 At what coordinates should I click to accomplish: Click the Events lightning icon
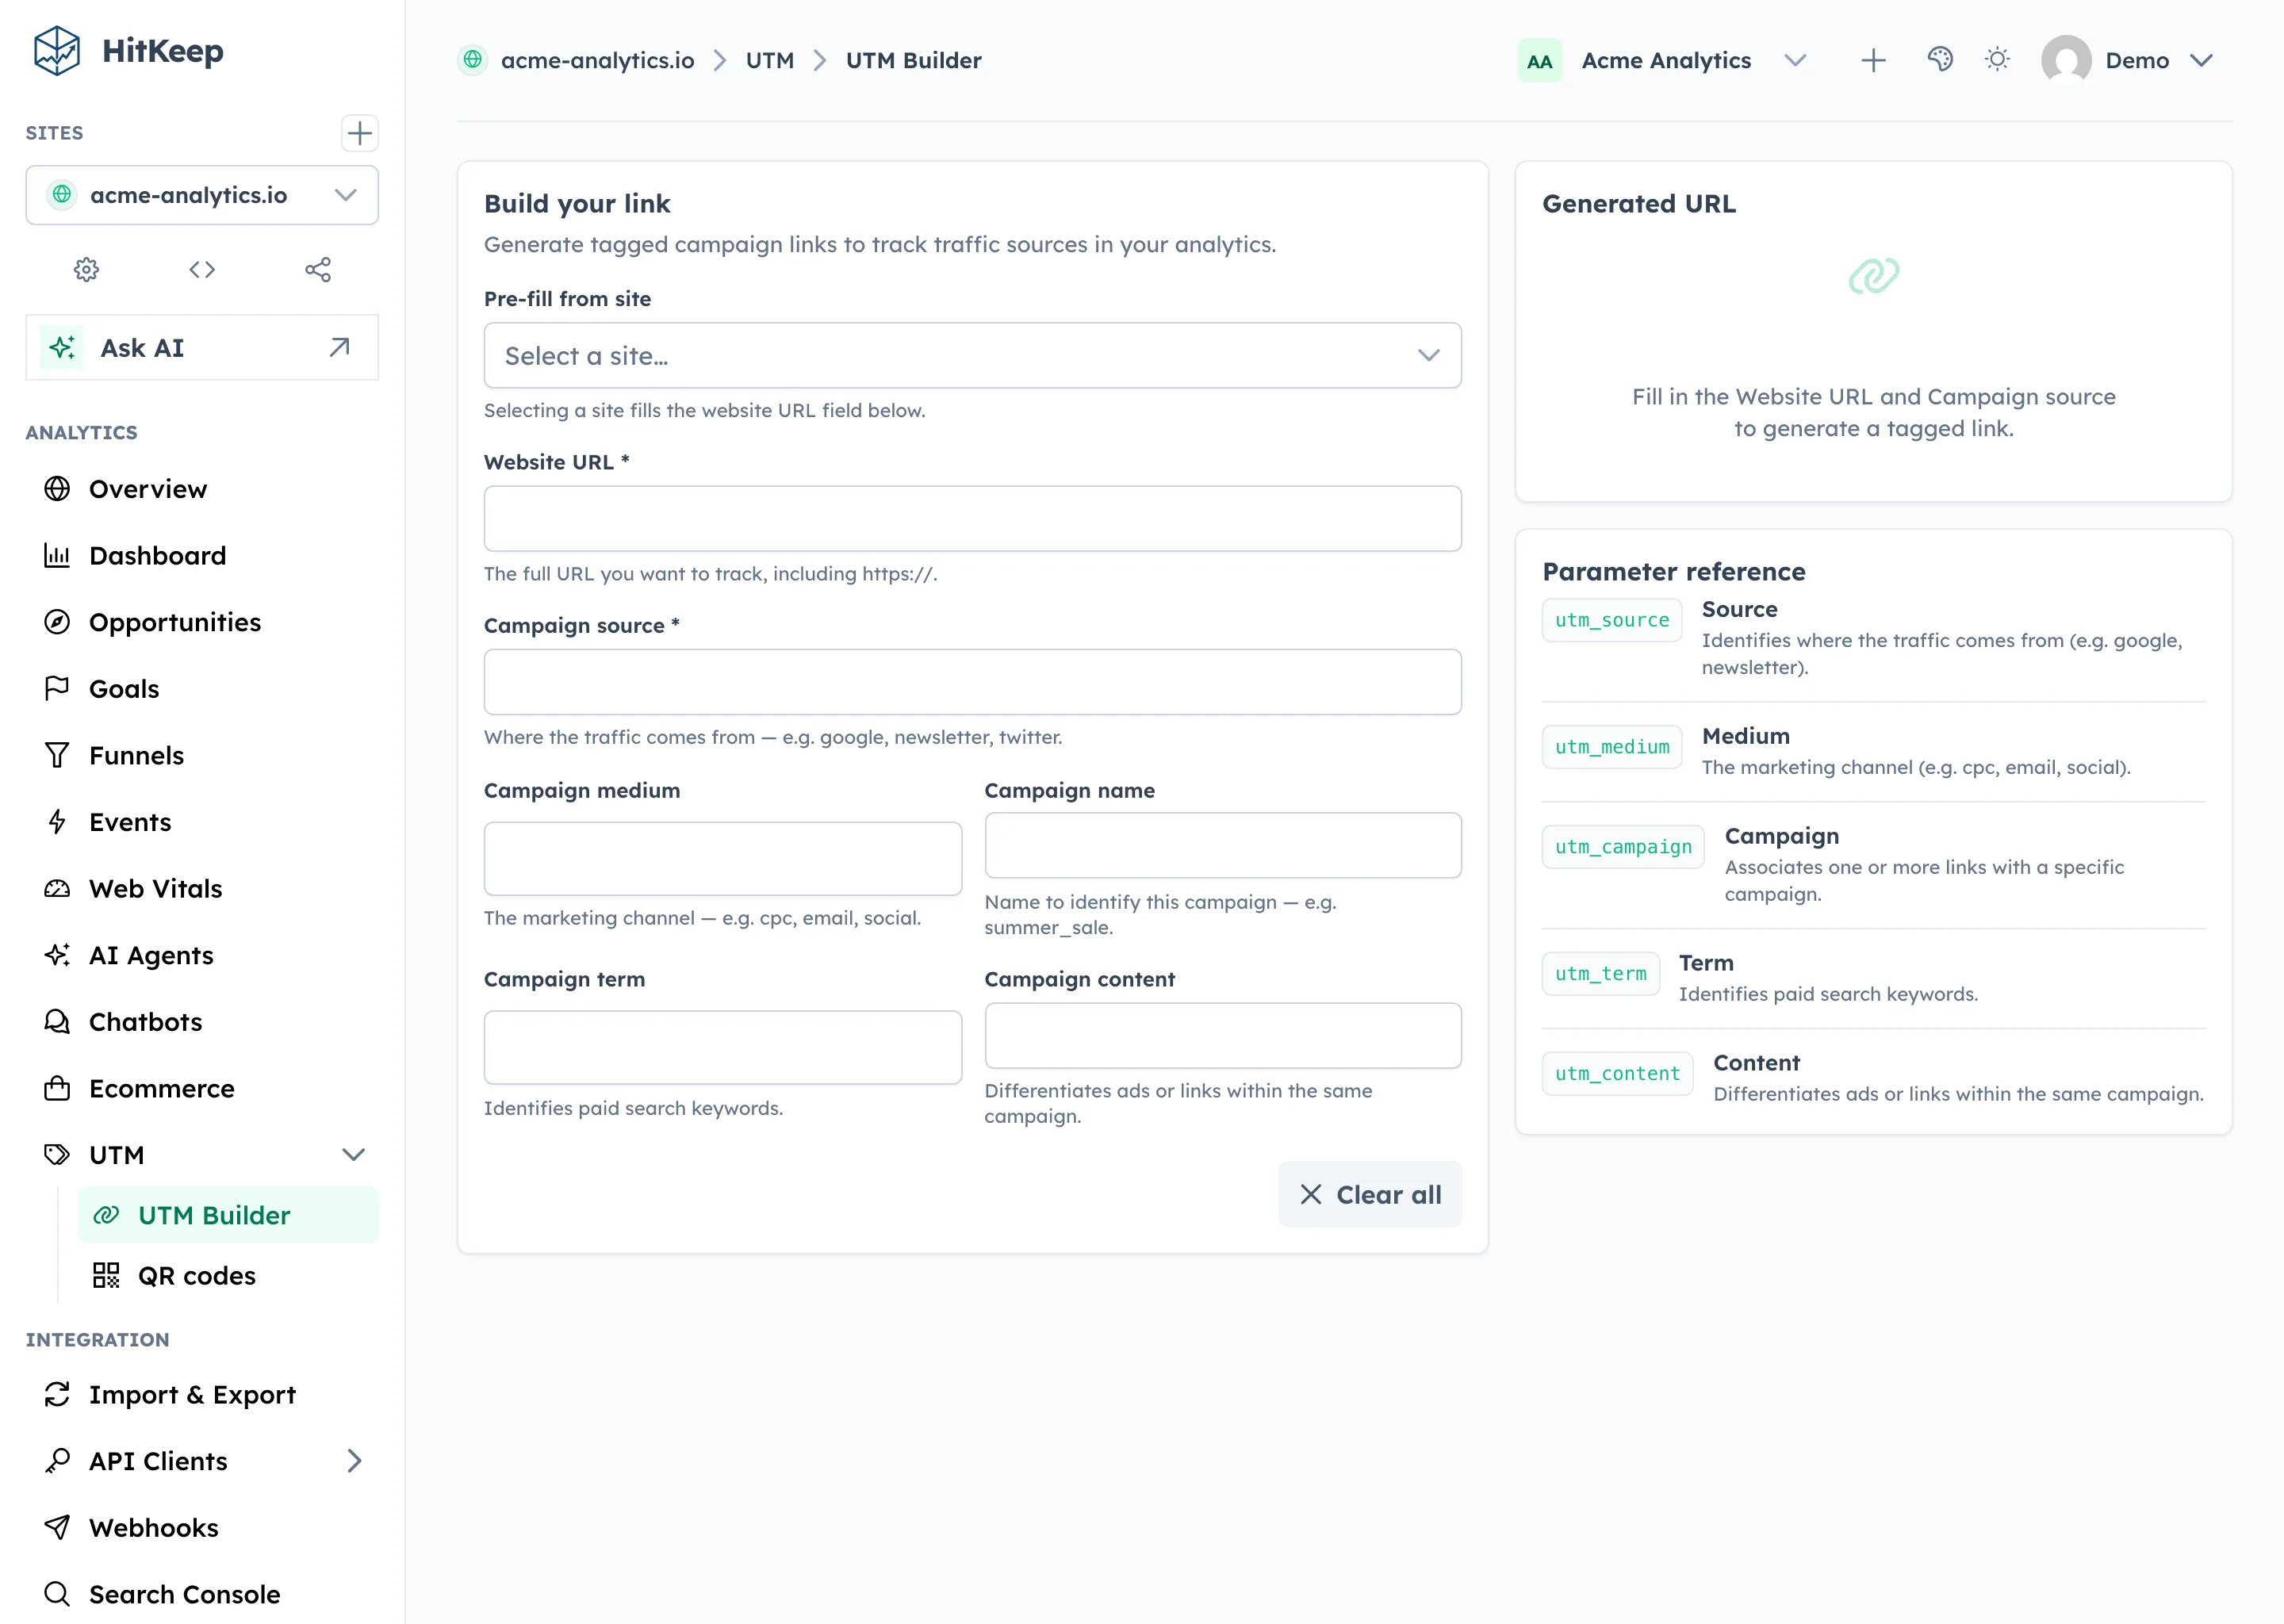57,822
